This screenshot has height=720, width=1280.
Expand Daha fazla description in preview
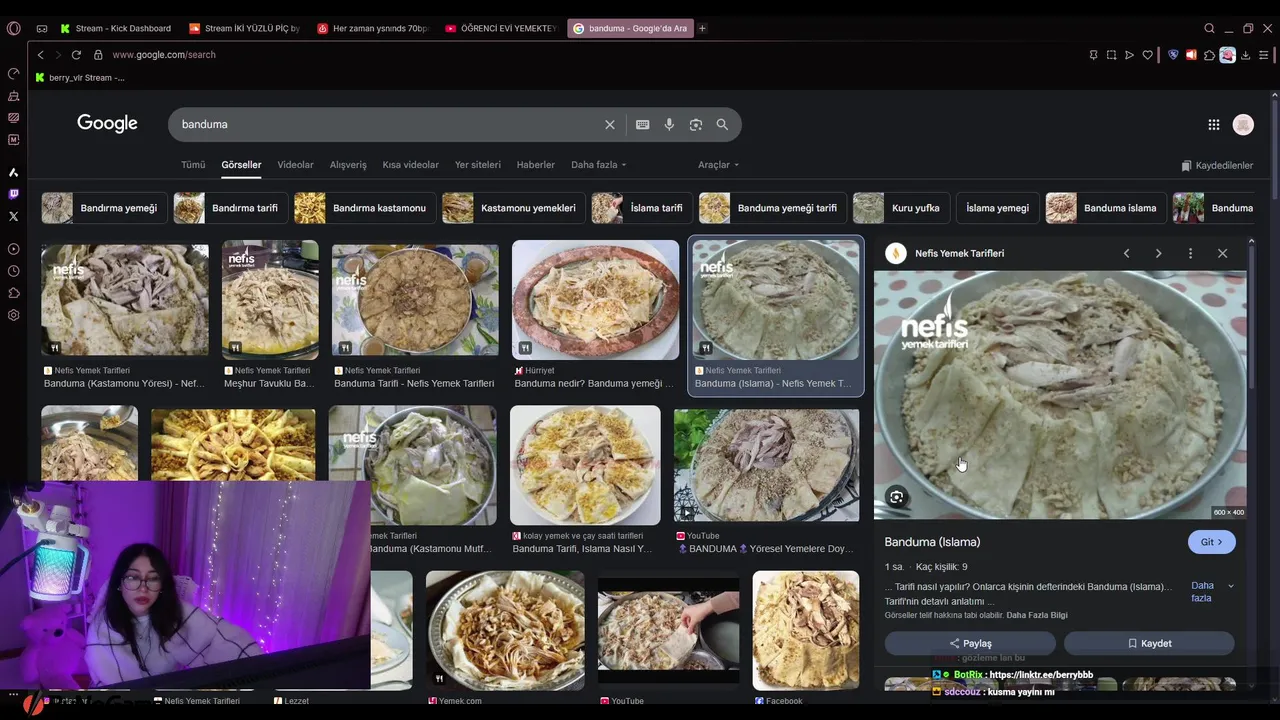(1211, 592)
